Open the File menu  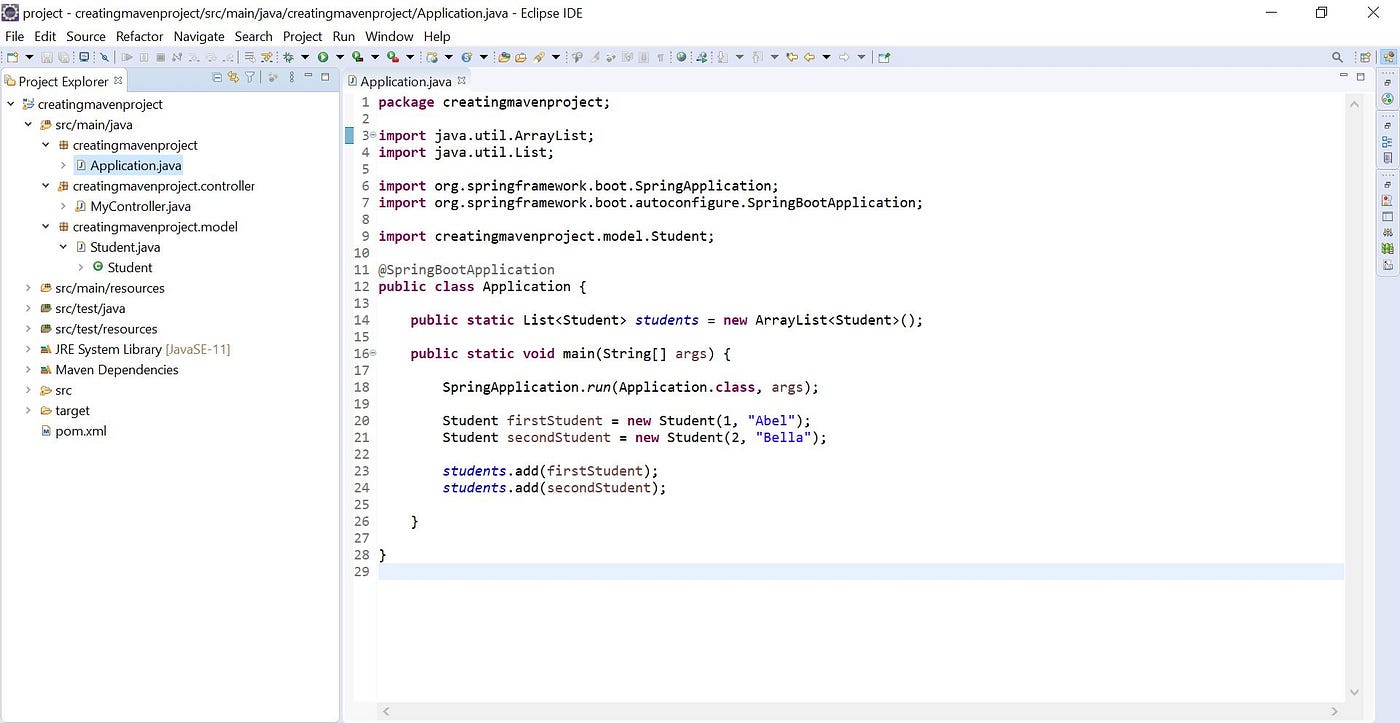[14, 36]
